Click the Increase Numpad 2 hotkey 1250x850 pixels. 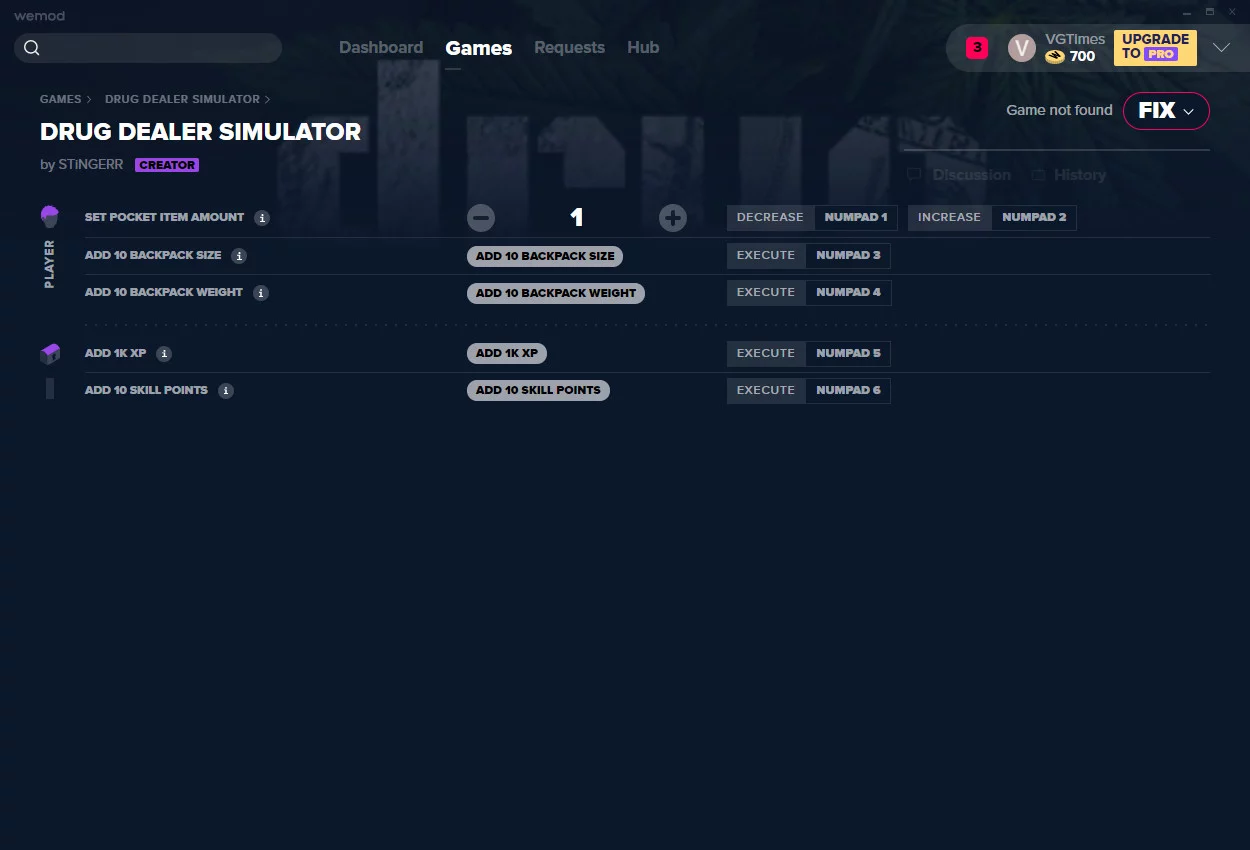tap(992, 218)
